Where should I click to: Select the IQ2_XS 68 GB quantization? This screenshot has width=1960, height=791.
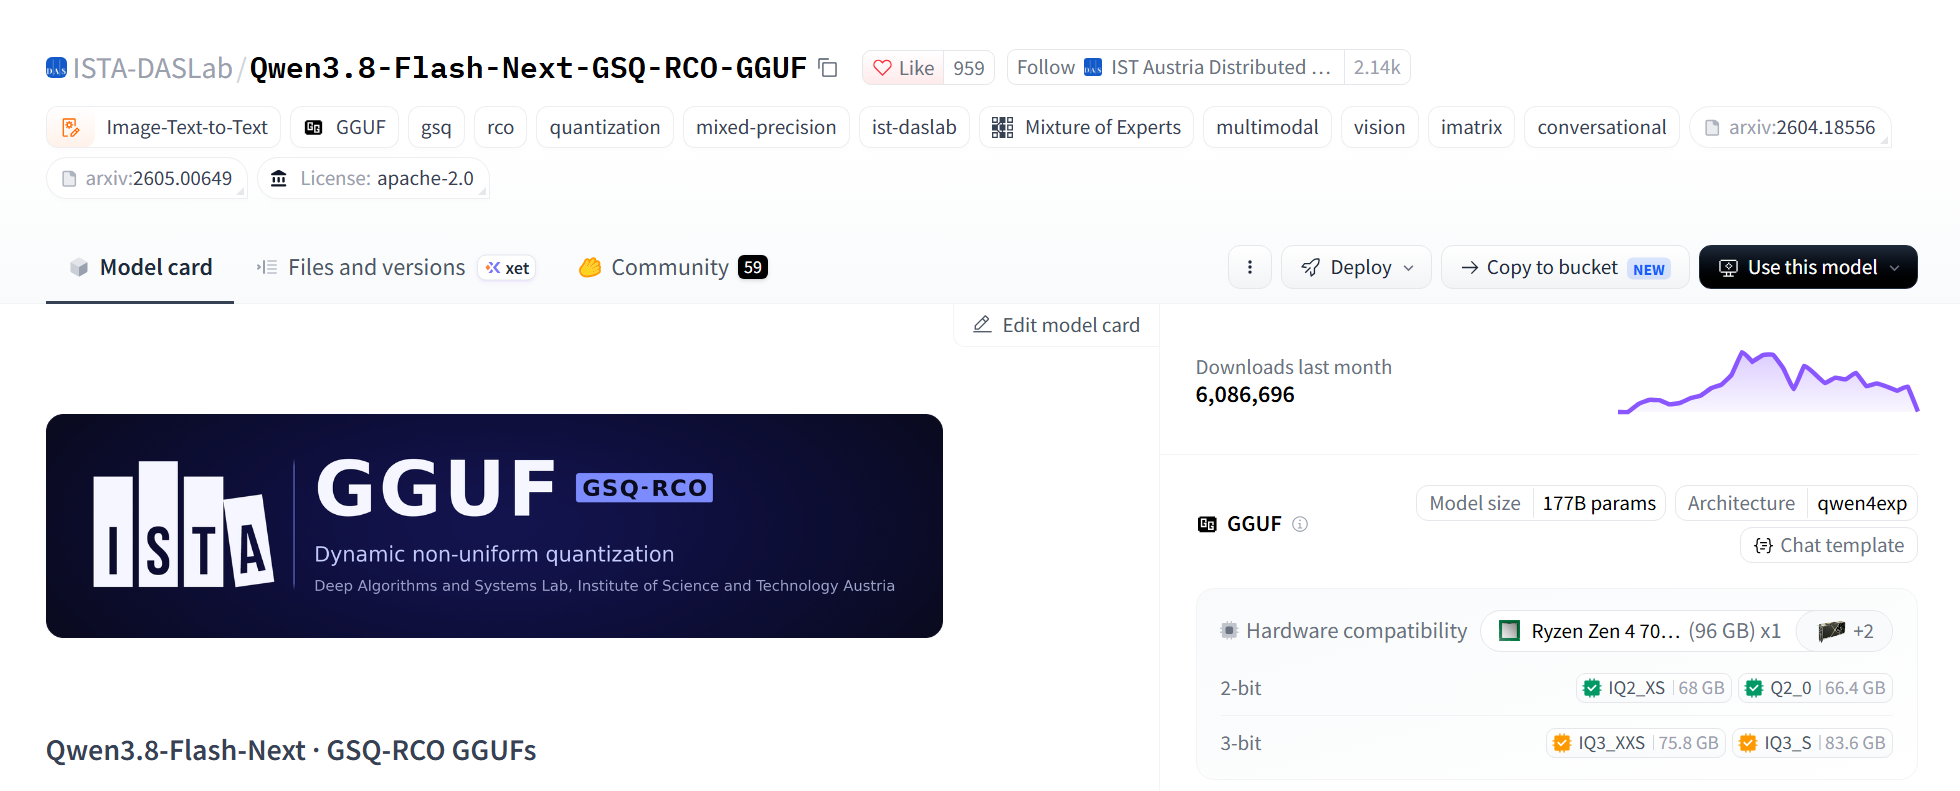pos(1655,688)
